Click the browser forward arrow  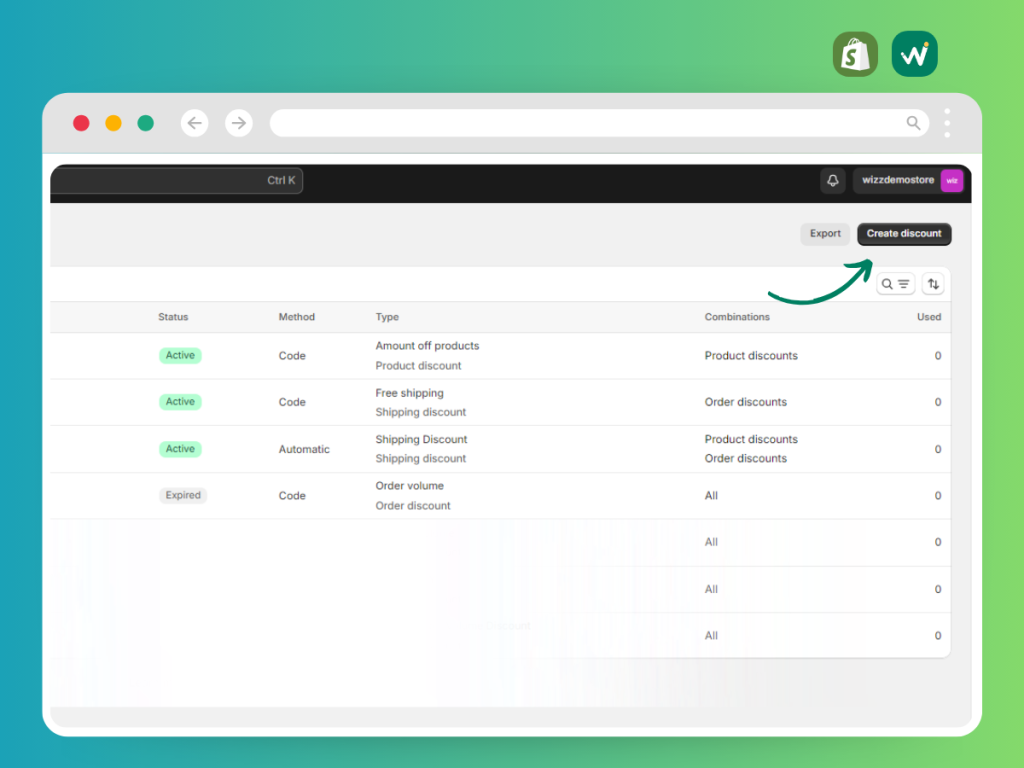click(239, 123)
